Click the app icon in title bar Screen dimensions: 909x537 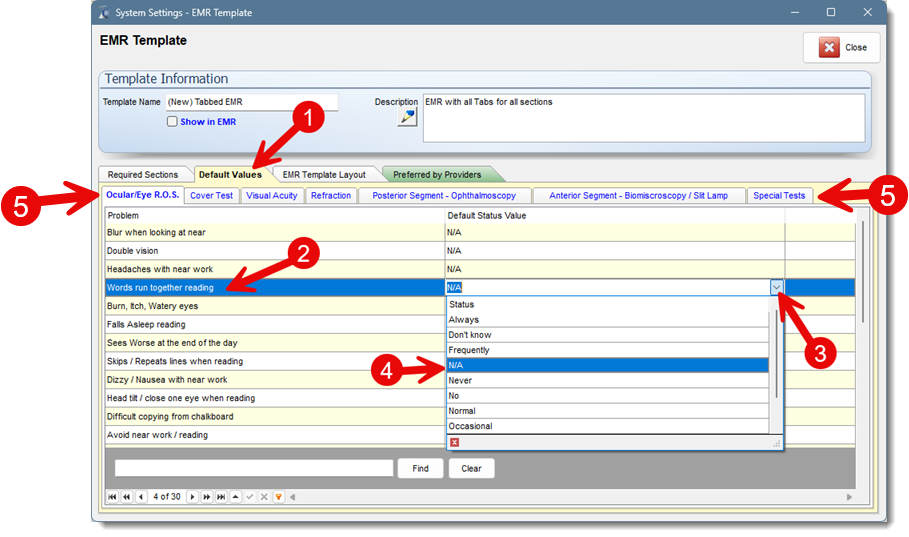click(104, 13)
